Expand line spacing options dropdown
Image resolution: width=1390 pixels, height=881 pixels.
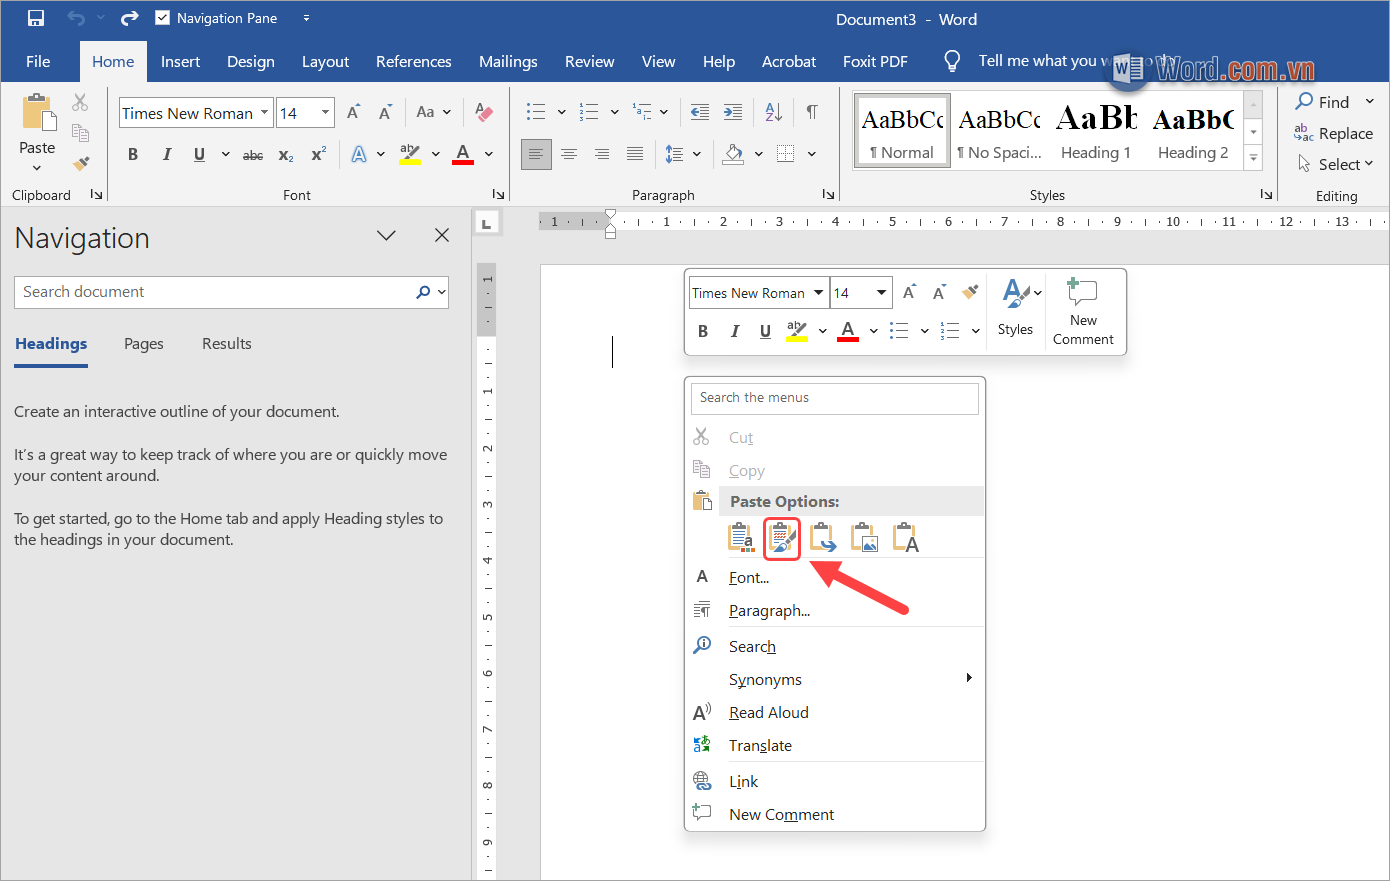[697, 154]
